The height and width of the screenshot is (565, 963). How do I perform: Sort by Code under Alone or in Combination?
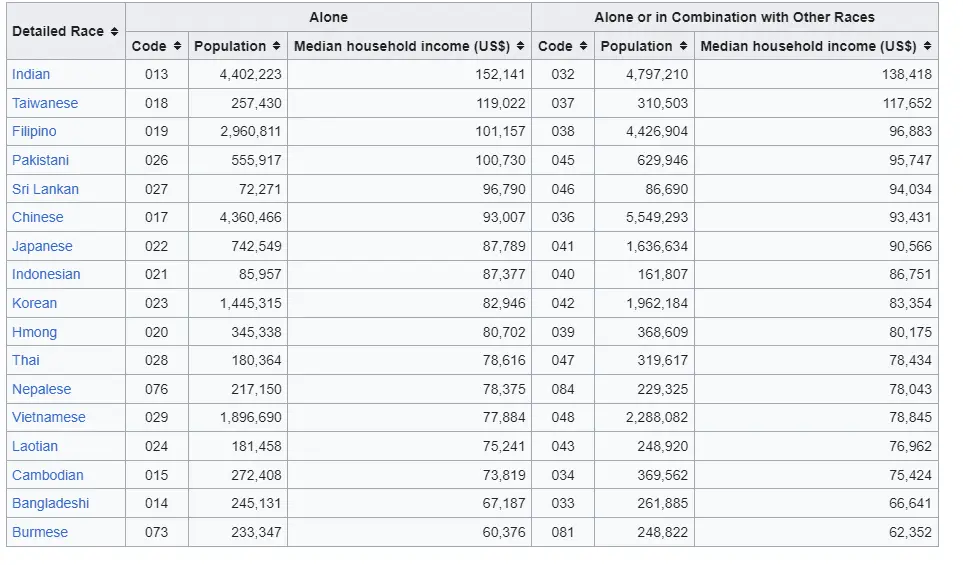[583, 46]
